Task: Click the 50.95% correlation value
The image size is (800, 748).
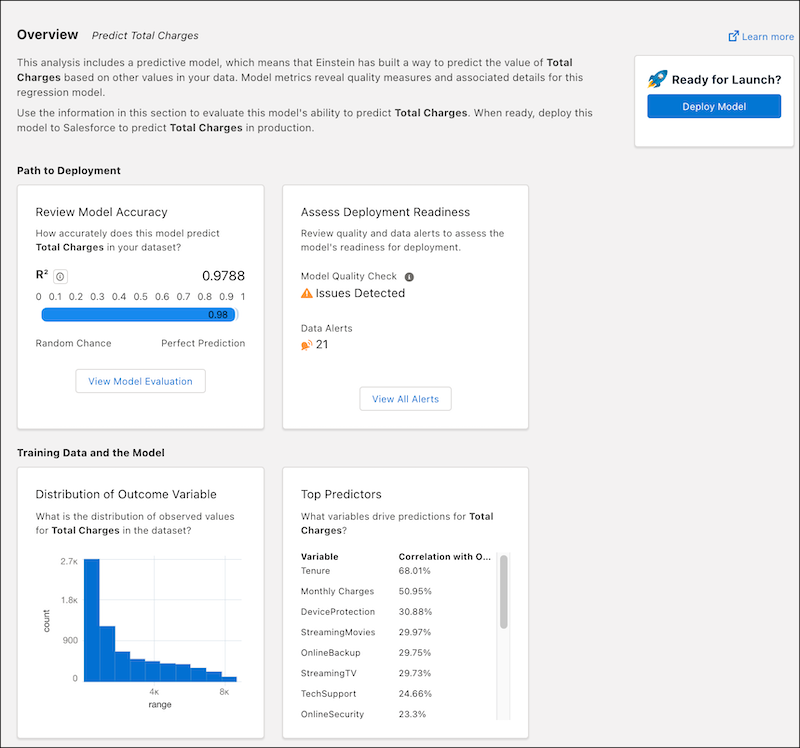Action: [x=415, y=591]
